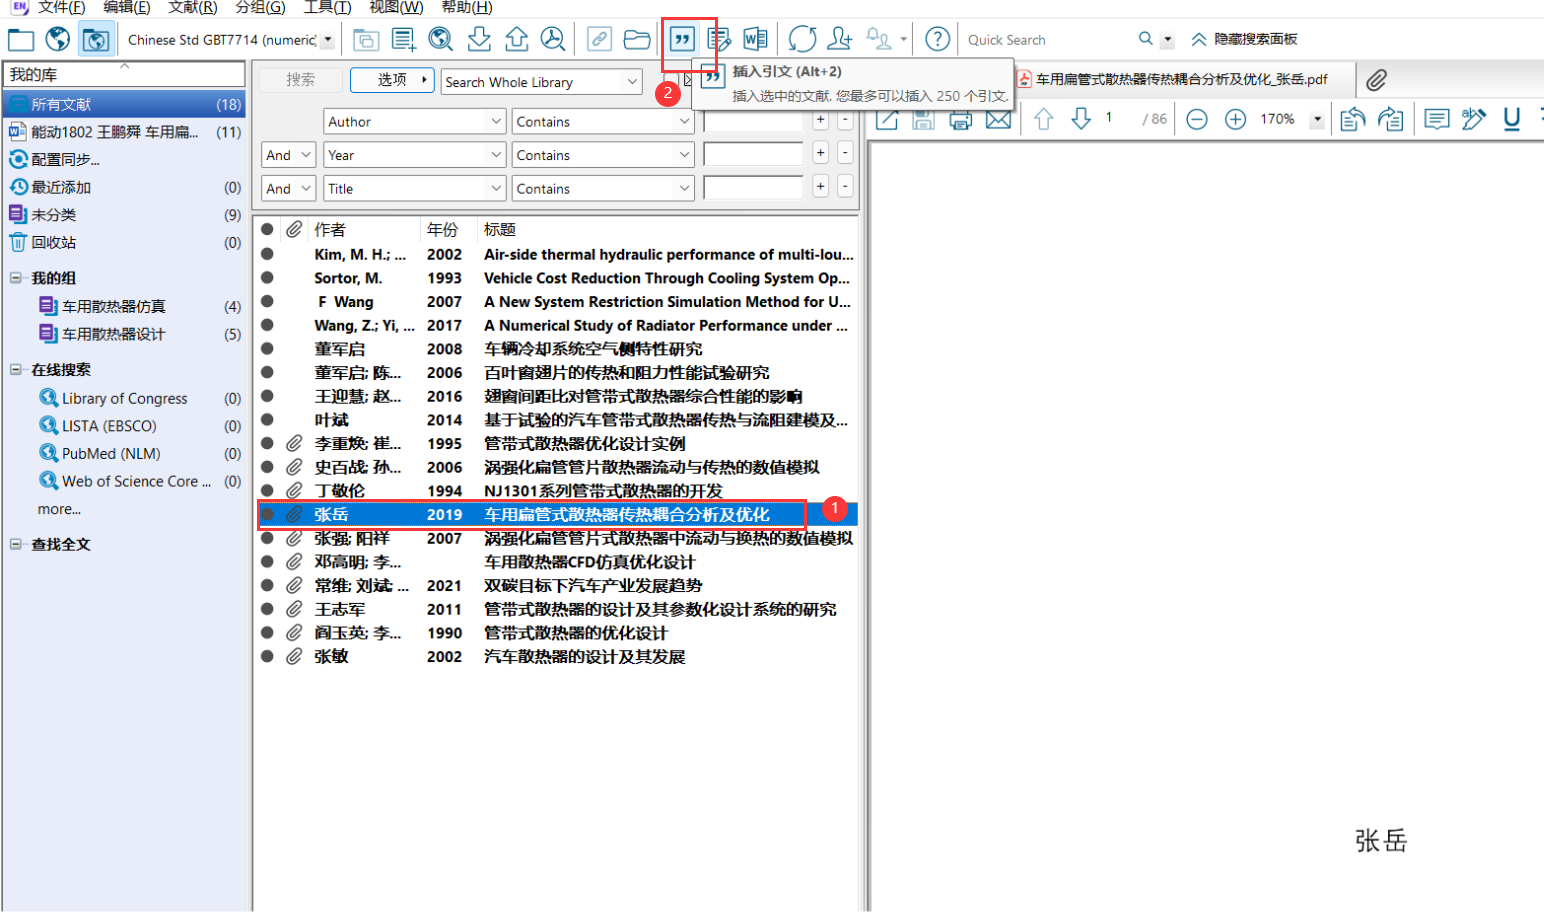Image resolution: width=1544 pixels, height=913 pixels.
Task: Open the output style dropdown Chinese Std GBT7714
Action: [x=328, y=40]
